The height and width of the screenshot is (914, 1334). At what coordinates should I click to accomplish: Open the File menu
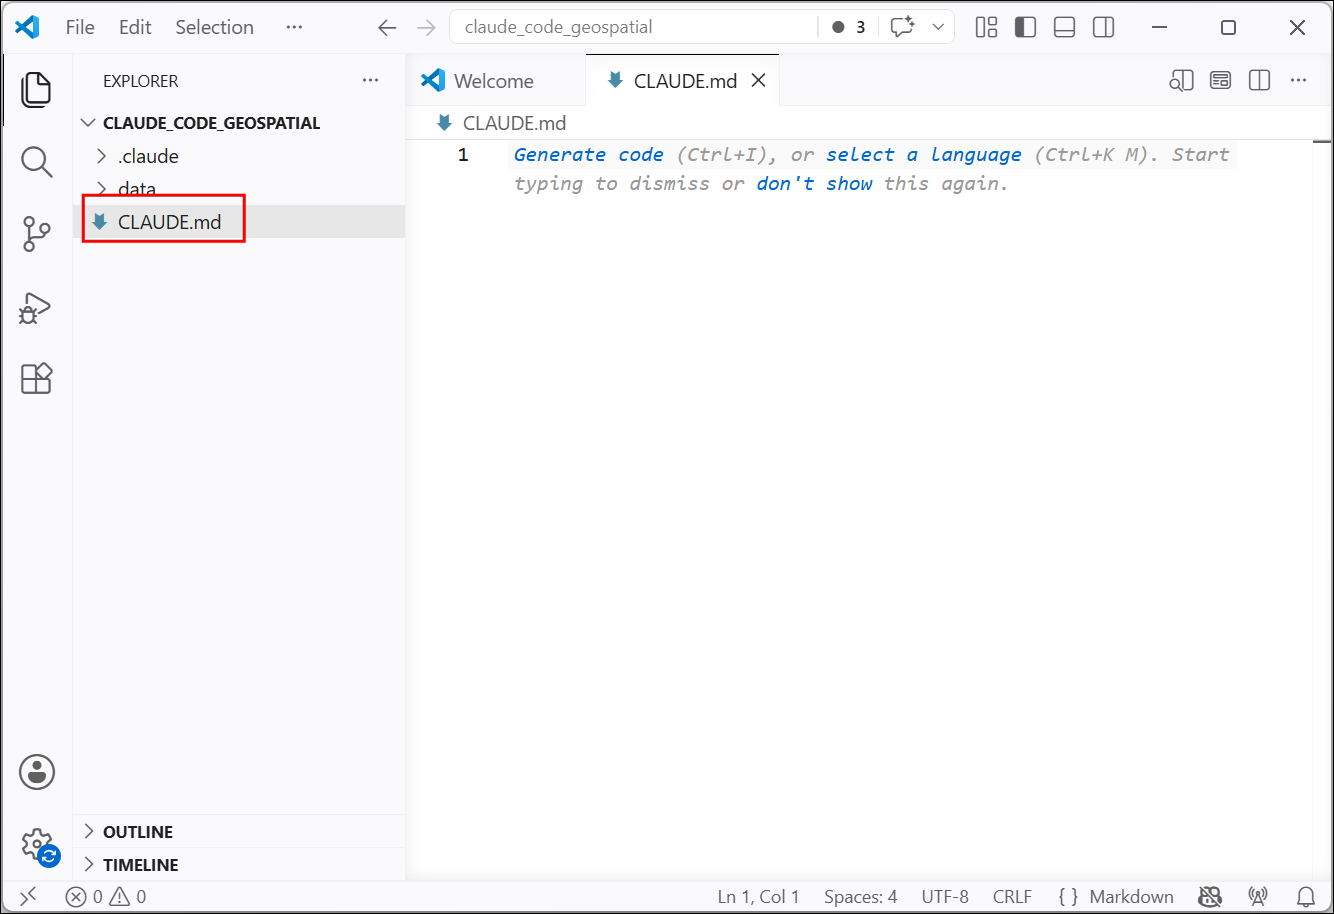click(x=80, y=27)
